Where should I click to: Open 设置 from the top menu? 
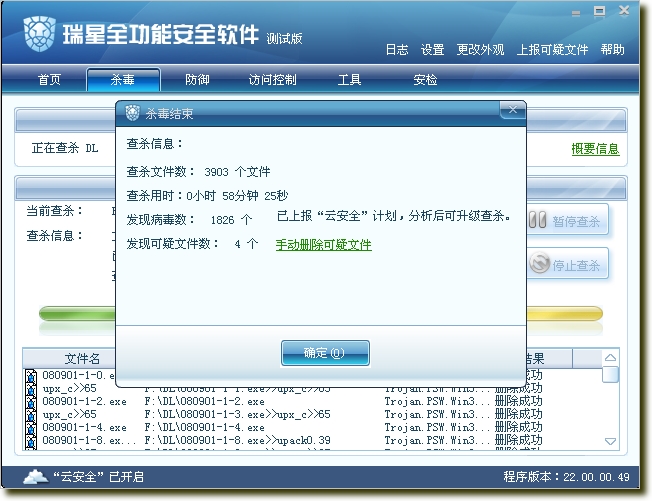point(432,49)
